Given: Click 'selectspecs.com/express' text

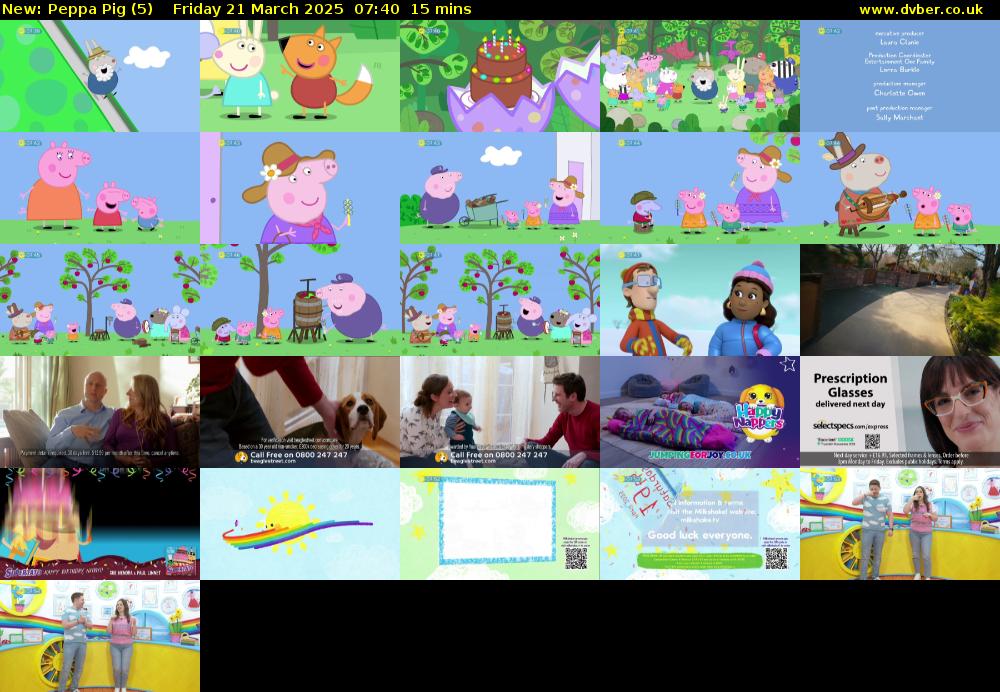Looking at the screenshot, I should tap(850, 425).
